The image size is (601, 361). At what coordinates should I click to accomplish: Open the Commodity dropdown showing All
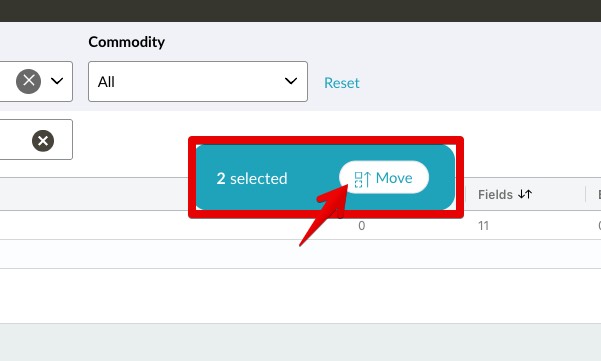(x=198, y=81)
